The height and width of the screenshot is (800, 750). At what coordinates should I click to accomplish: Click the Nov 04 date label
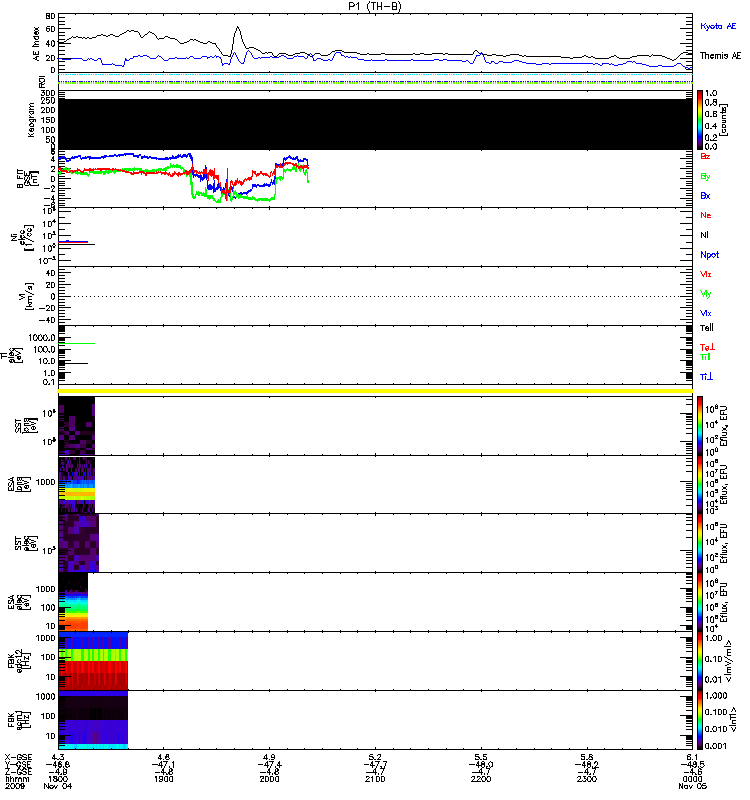[58, 786]
